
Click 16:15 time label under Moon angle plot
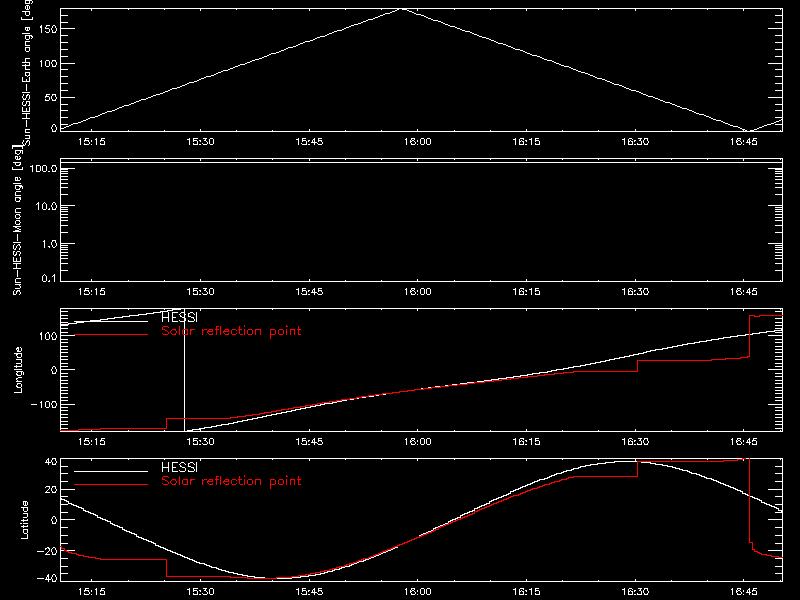point(526,292)
